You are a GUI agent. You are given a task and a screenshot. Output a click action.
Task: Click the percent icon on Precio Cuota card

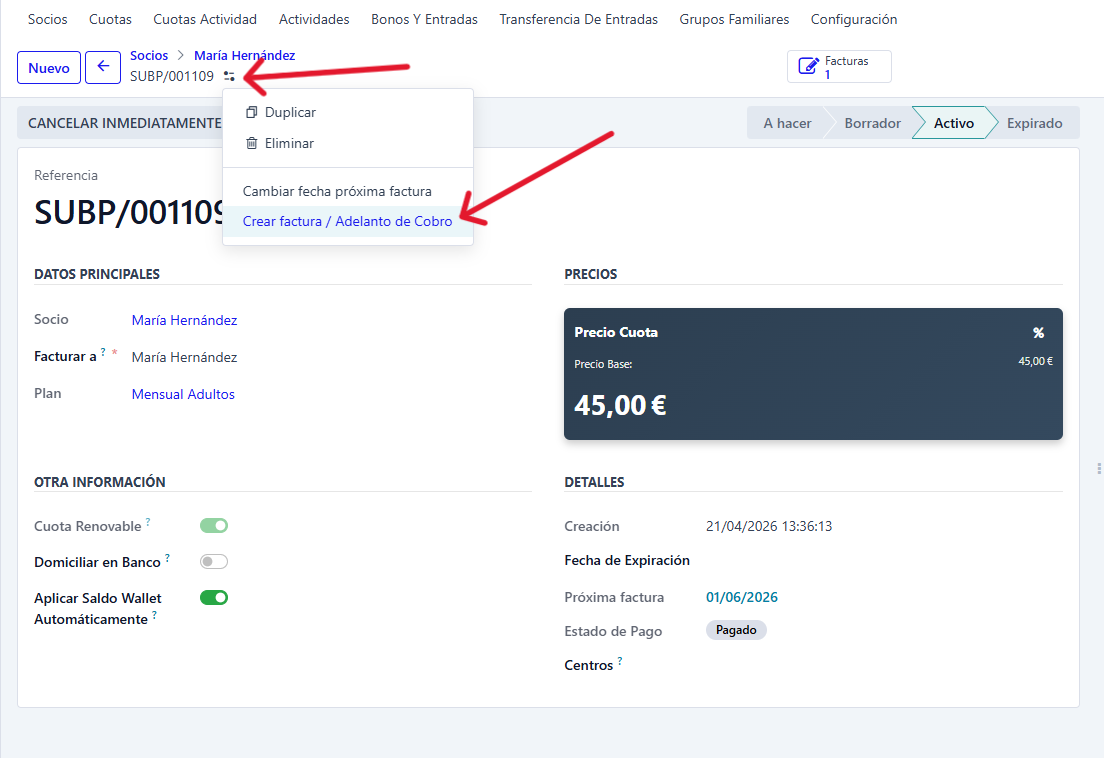(1038, 333)
